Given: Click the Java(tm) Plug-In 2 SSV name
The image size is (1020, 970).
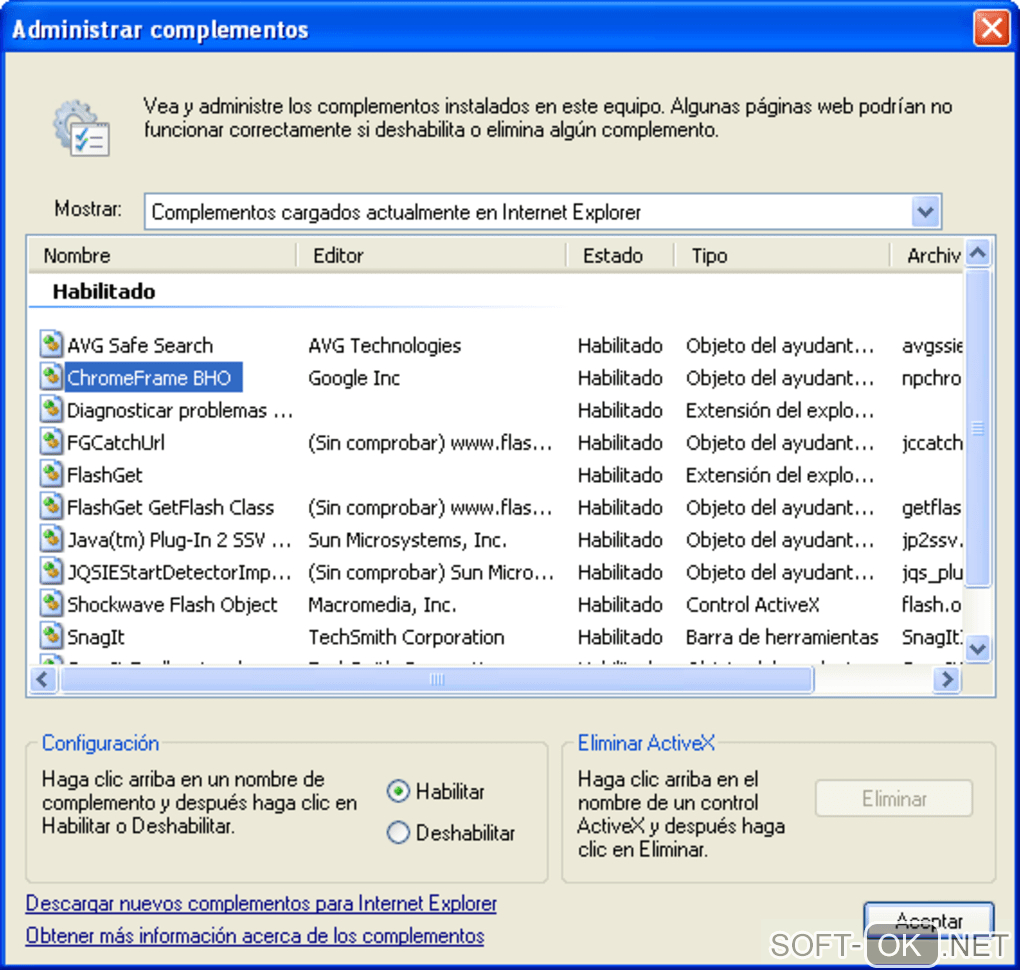Looking at the screenshot, I should point(180,540).
